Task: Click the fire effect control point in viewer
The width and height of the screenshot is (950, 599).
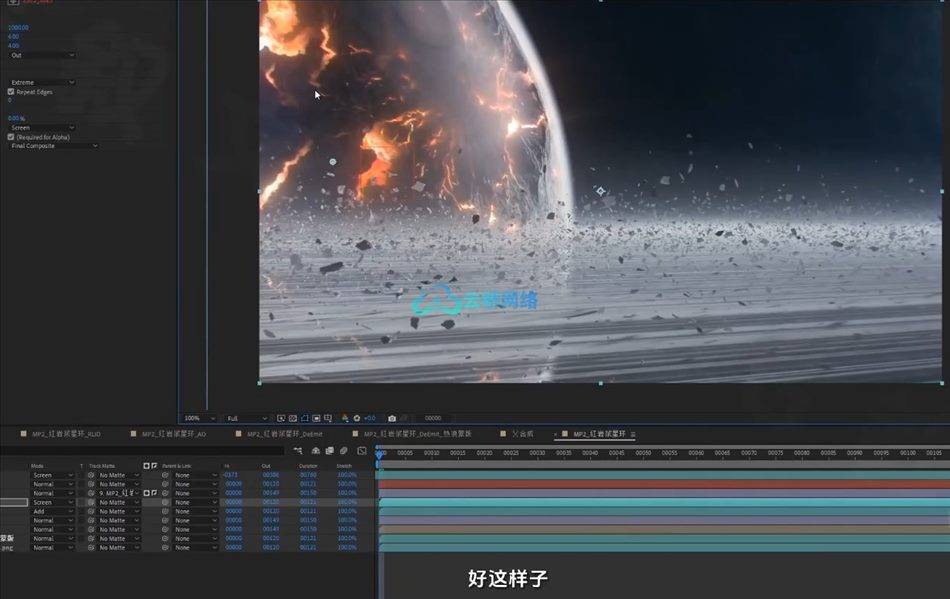Action: coord(333,162)
